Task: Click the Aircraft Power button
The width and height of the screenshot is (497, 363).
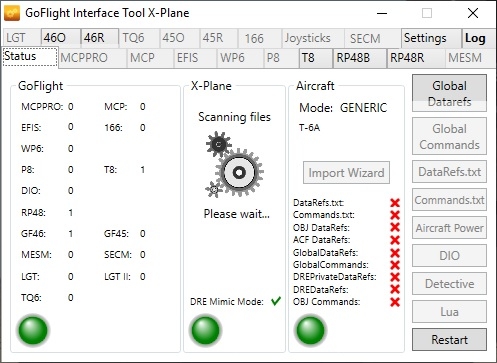Action: (x=449, y=228)
